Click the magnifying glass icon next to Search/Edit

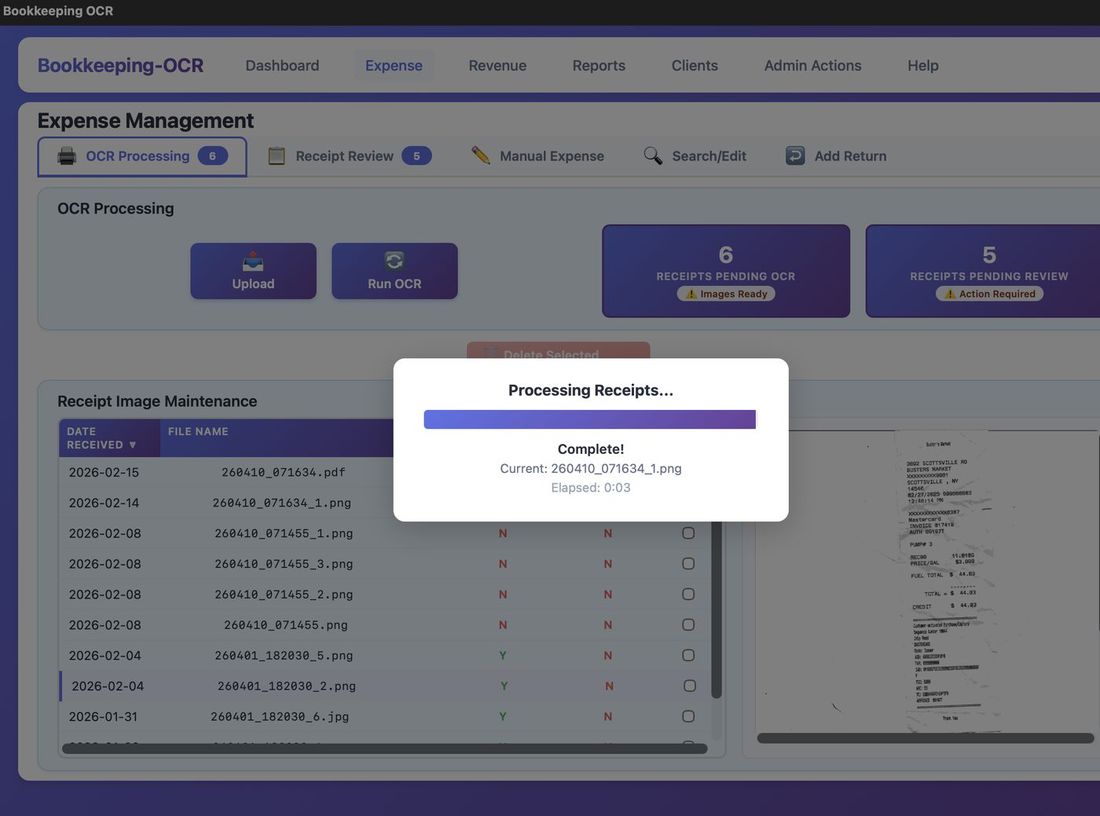coord(652,155)
